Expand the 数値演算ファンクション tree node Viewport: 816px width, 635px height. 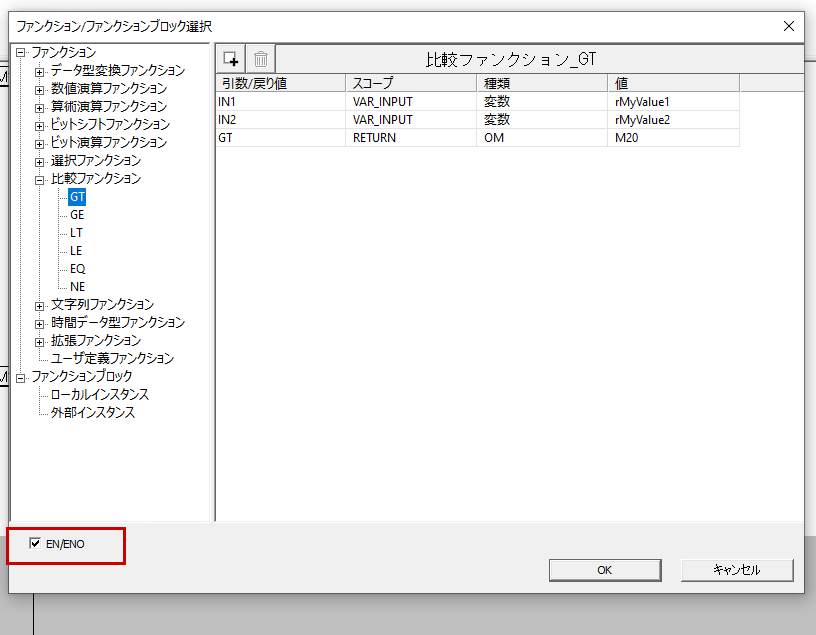click(x=40, y=89)
